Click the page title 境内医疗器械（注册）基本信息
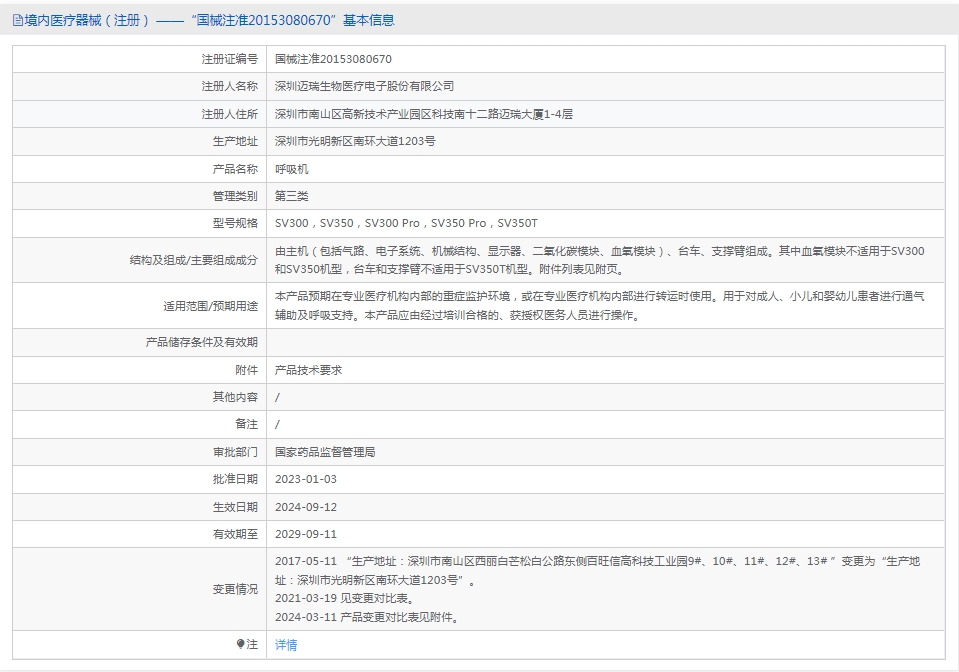This screenshot has width=959, height=672. pyautogui.click(x=210, y=20)
